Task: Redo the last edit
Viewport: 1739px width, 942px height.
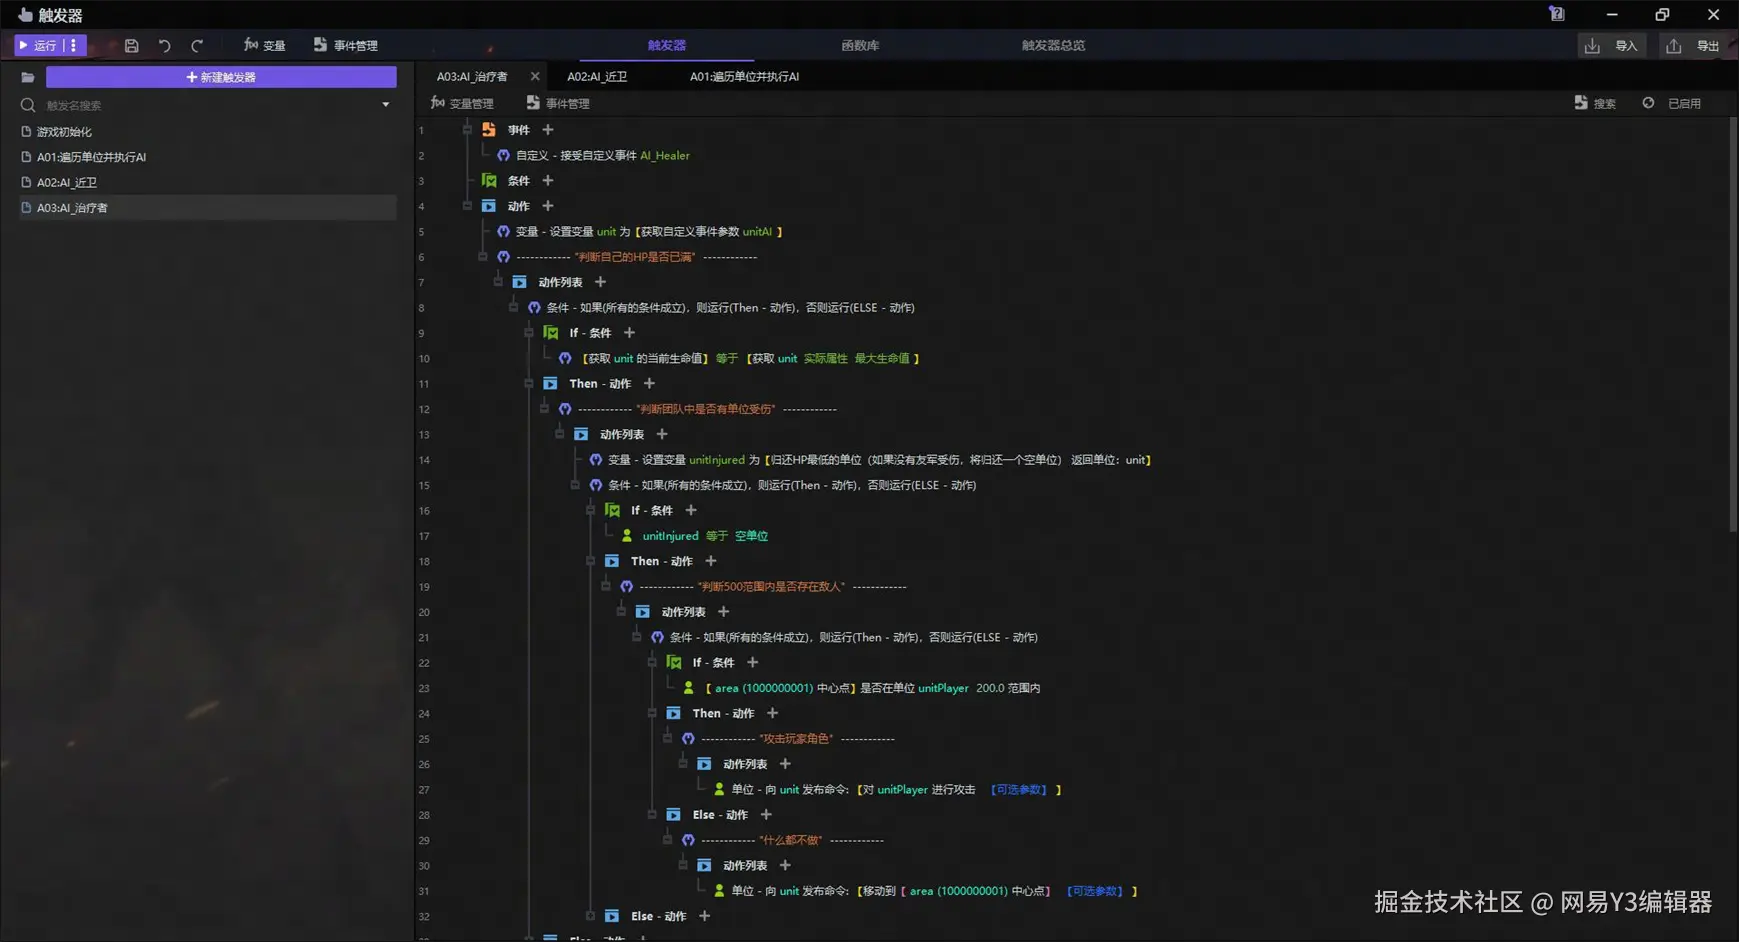Action: [197, 46]
